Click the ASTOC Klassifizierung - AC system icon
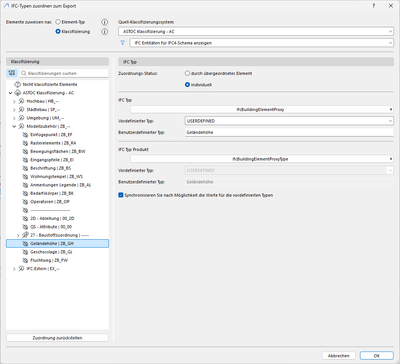This screenshot has height=364, width=400. tap(17, 93)
